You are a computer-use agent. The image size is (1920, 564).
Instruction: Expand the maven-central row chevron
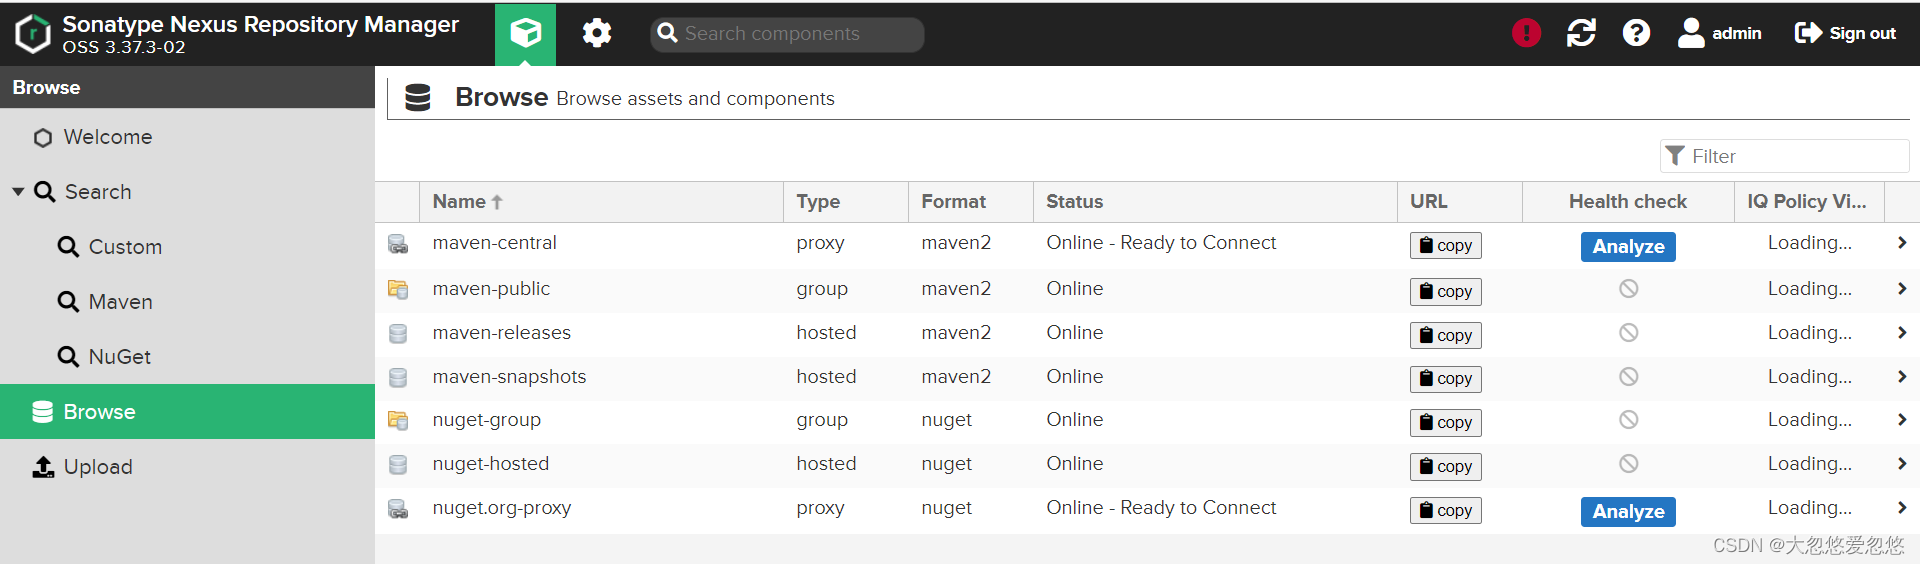tap(1901, 243)
